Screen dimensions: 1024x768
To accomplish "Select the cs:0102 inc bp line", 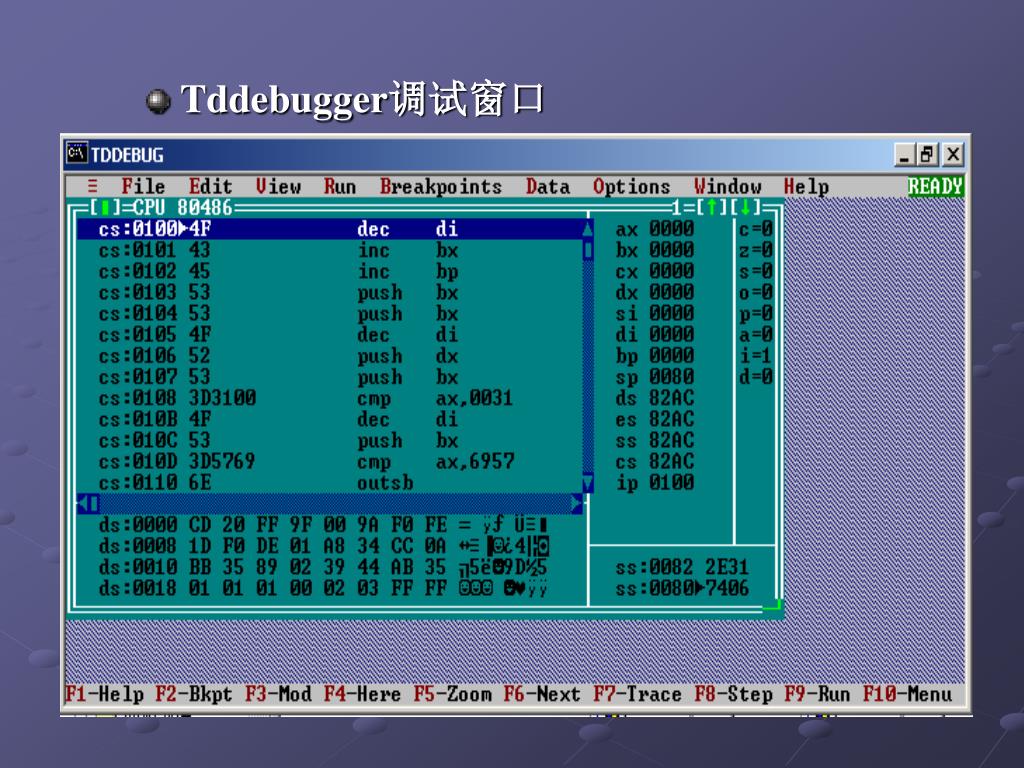I will 330,271.
